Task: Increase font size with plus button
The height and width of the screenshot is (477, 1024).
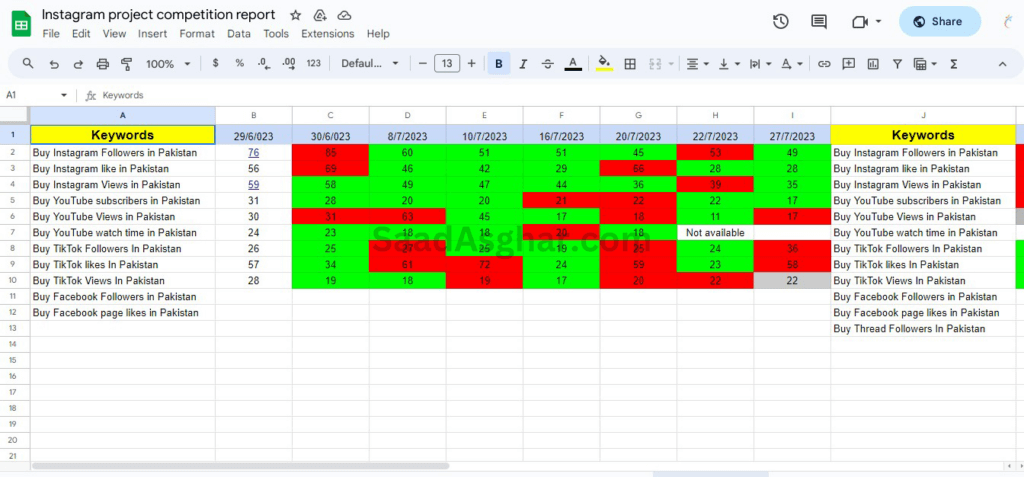Action: pos(472,63)
